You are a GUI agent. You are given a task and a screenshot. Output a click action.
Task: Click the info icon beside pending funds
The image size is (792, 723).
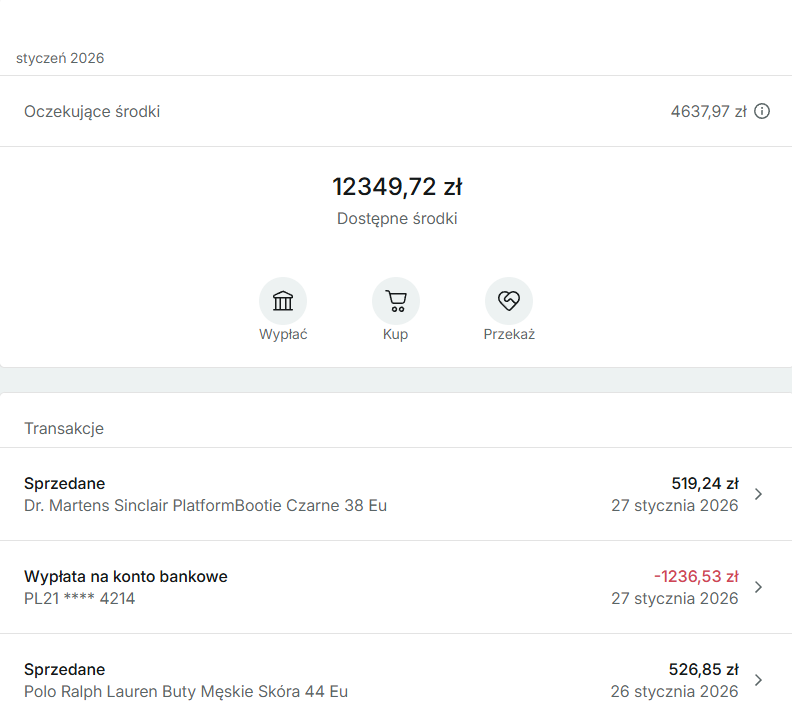[762, 111]
